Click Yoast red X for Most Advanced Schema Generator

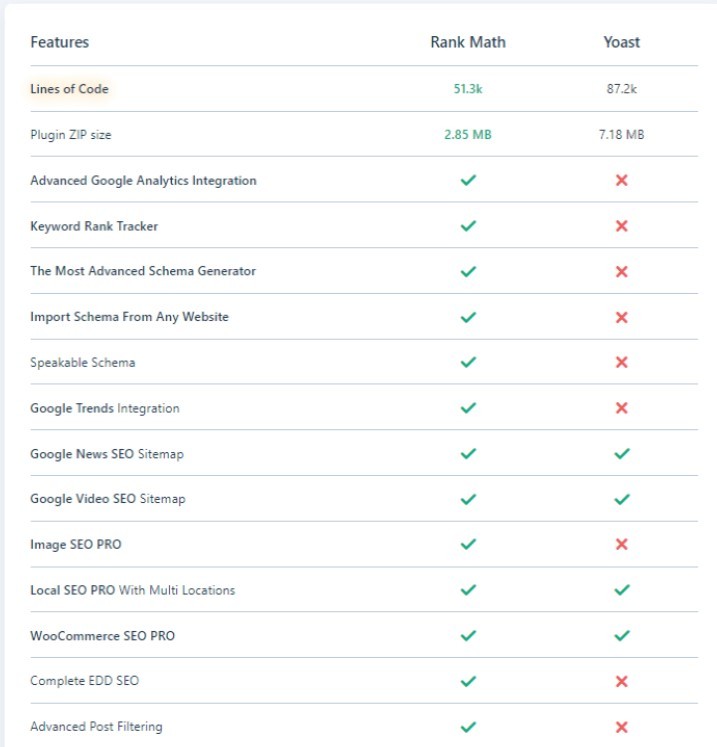(622, 272)
